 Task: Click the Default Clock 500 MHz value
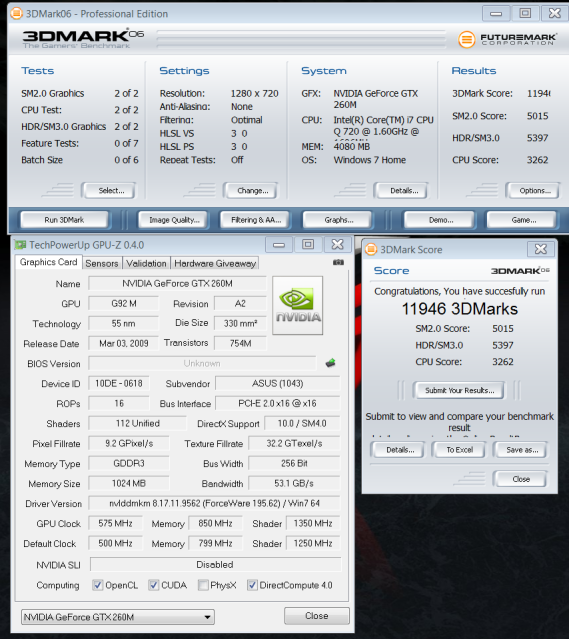pos(116,543)
